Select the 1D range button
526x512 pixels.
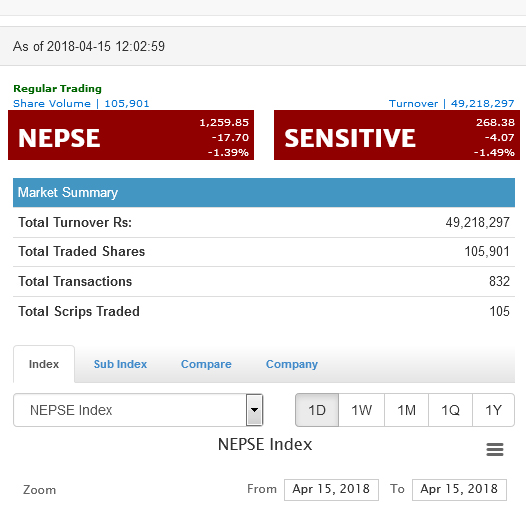click(317, 410)
